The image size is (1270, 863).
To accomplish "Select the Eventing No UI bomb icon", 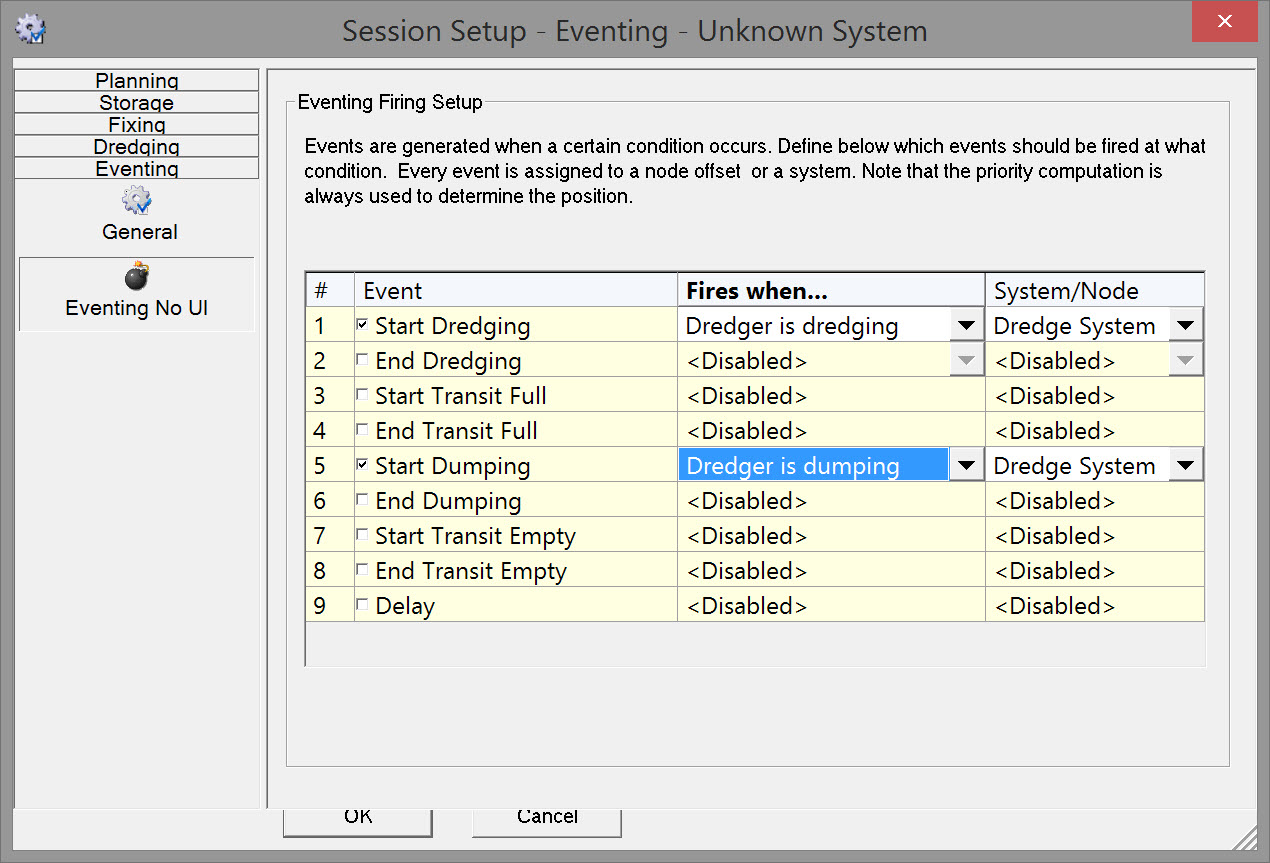I will pyautogui.click(x=137, y=277).
